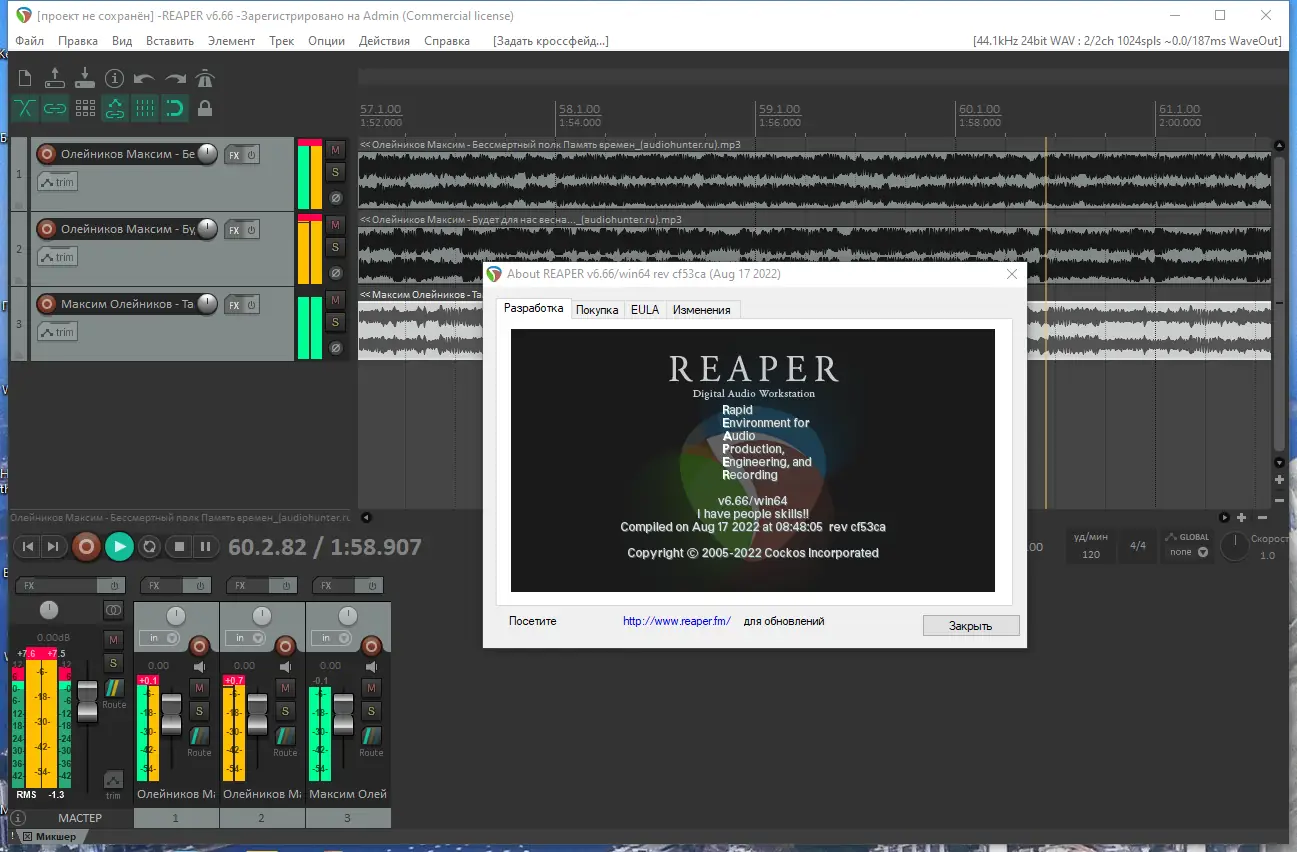Solo track 2 in the track panel
Viewport: 1297px width, 852px height.
pos(336,247)
